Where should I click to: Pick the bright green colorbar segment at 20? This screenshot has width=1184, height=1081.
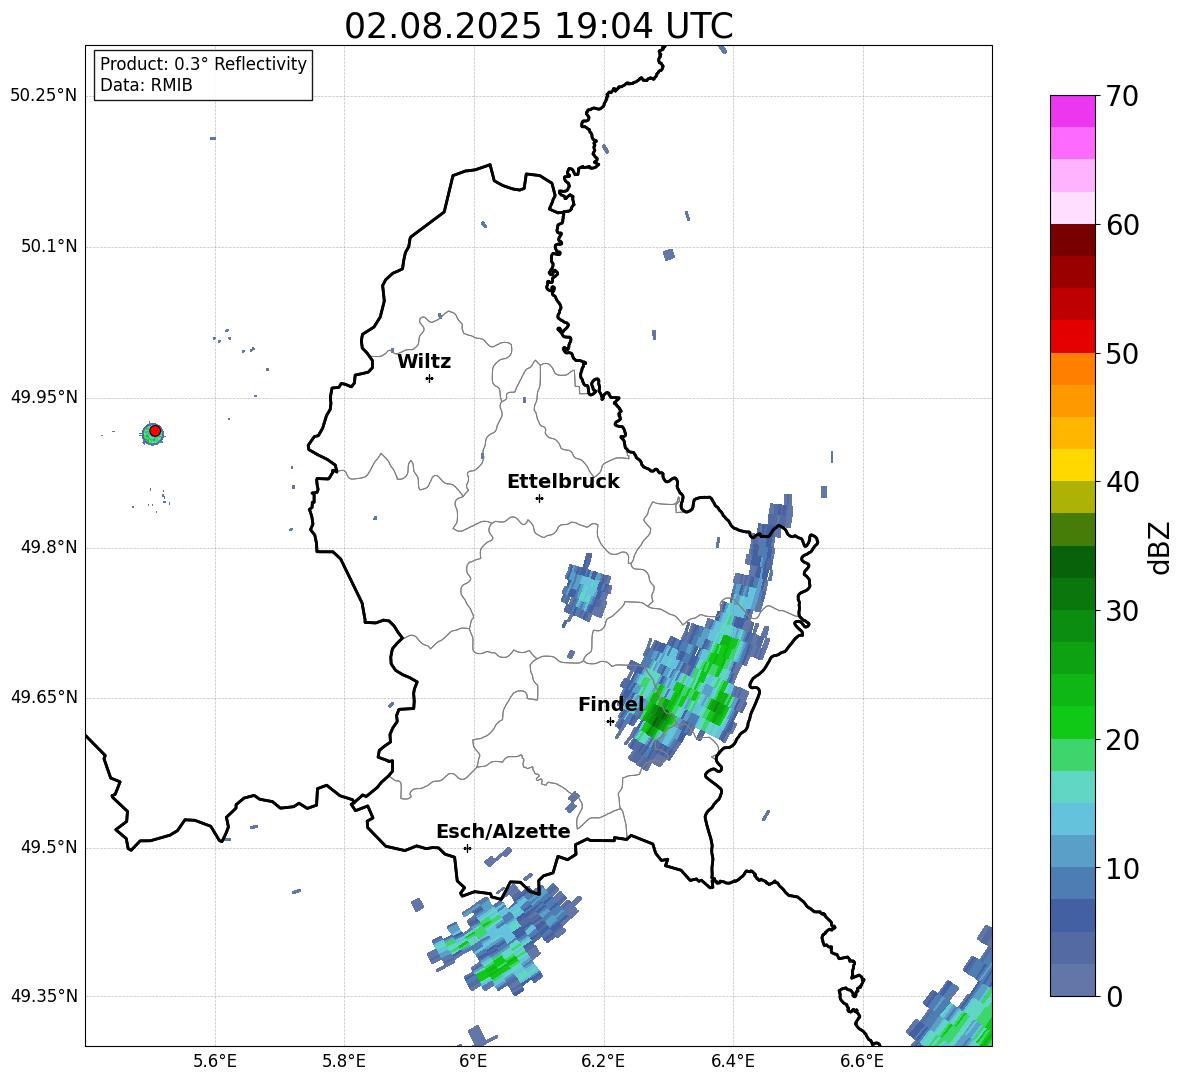pyautogui.click(x=1072, y=722)
